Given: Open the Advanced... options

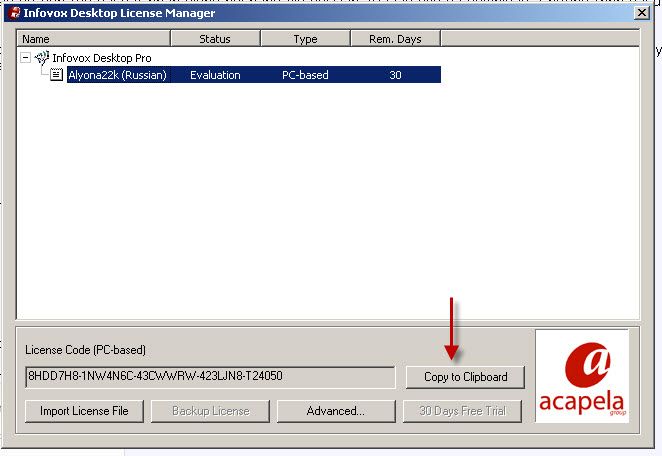Looking at the screenshot, I should tap(335, 411).
